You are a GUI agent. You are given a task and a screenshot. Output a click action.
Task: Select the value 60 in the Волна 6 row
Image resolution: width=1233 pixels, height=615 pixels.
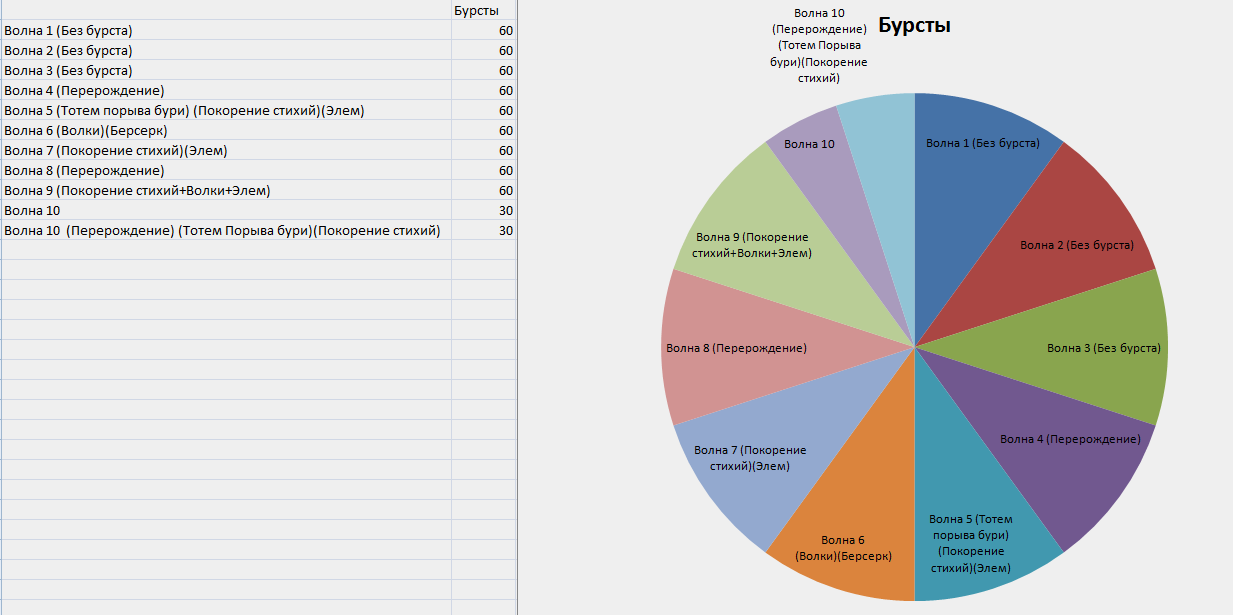coord(484,130)
